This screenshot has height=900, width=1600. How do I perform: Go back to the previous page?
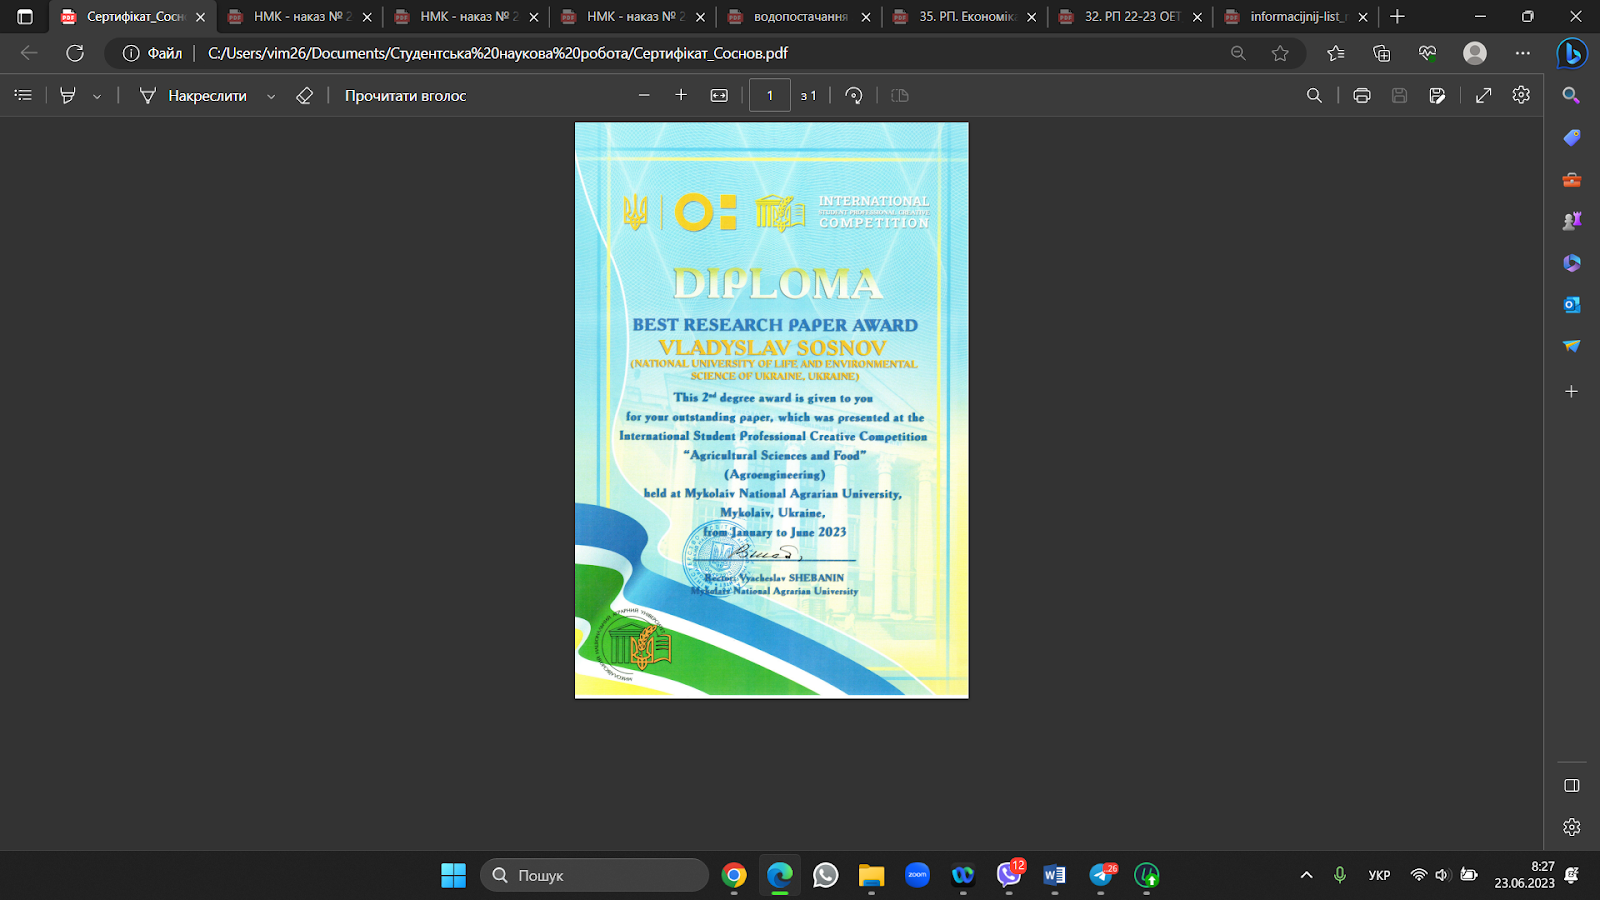click(29, 53)
